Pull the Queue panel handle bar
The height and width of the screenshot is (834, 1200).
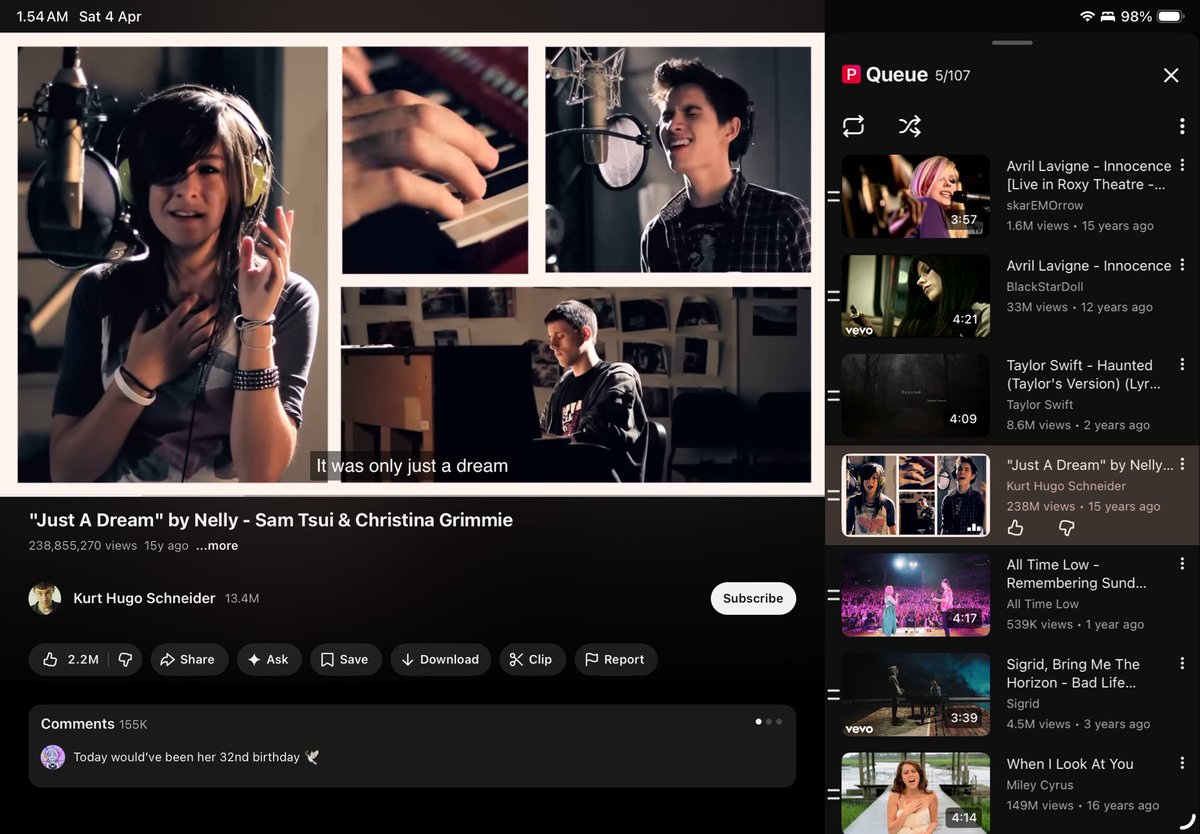[1012, 43]
